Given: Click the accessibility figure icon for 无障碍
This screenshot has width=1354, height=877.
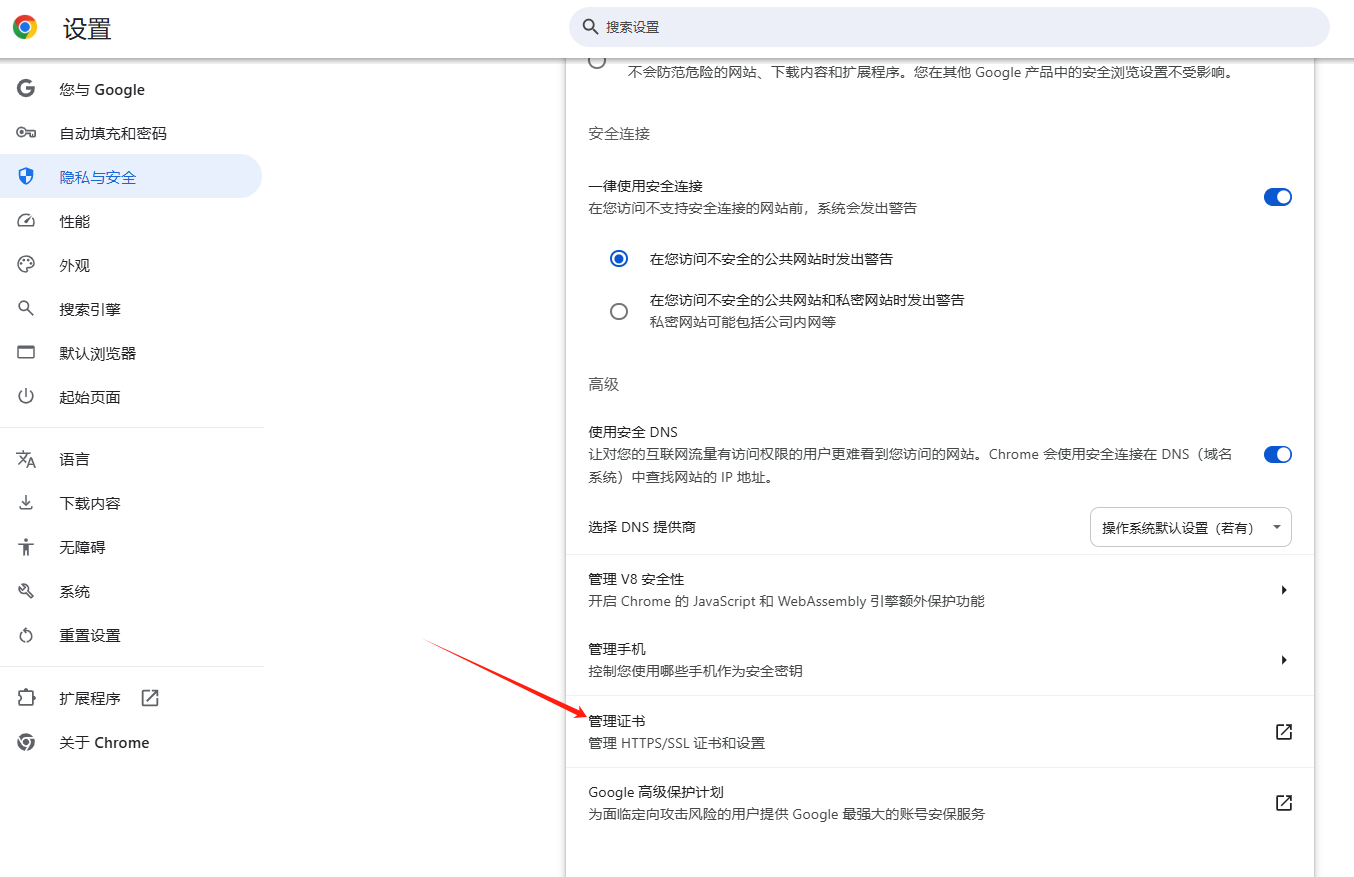Looking at the screenshot, I should tap(26, 547).
